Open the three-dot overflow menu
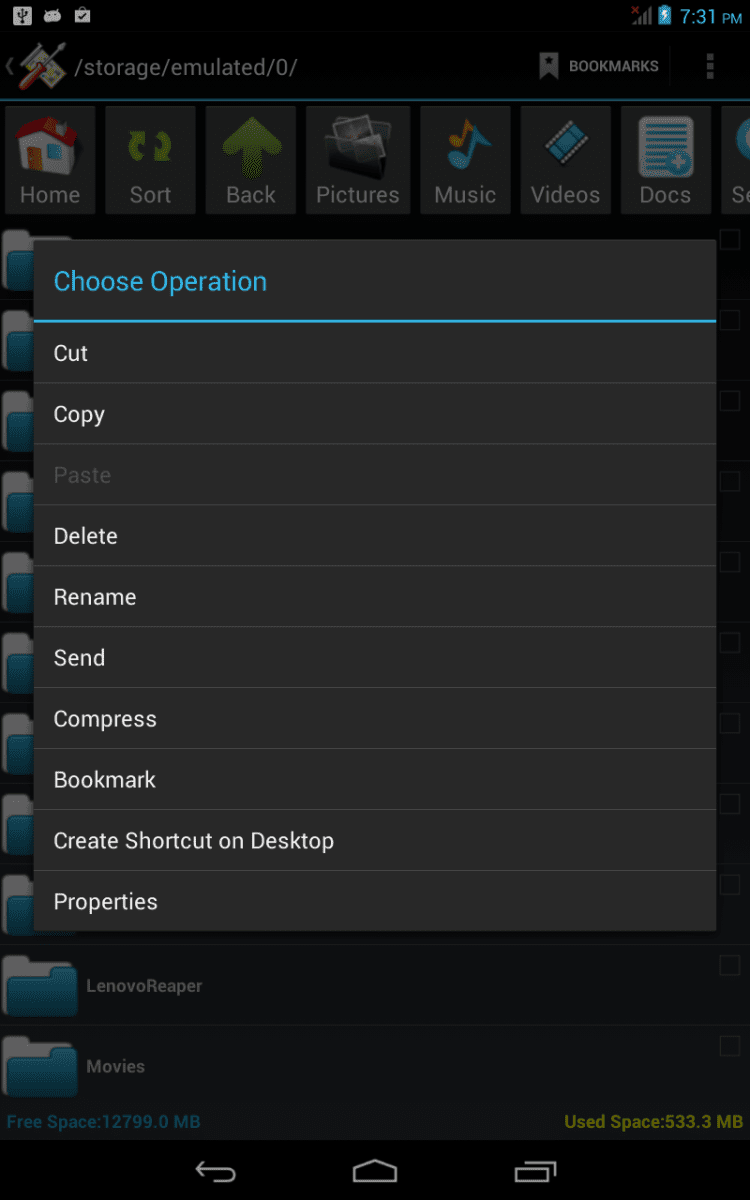 (x=710, y=66)
